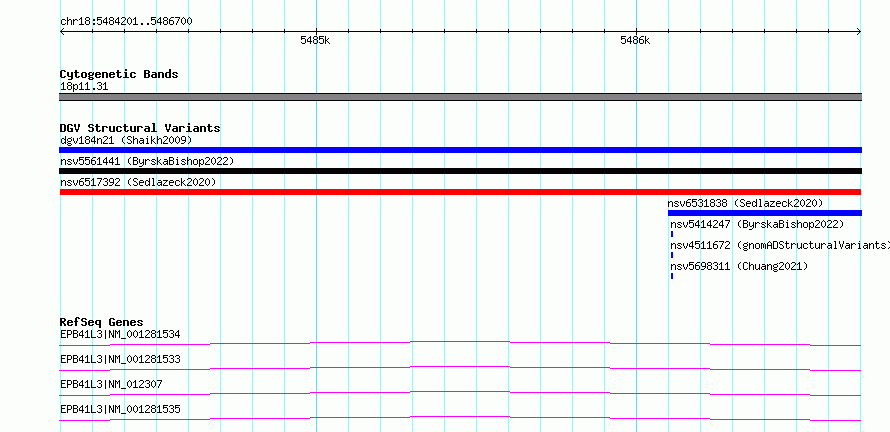Screen dimensions: 890x432
Task: Open the EPB41L3|NM_012307 transcript label
Action: point(111,384)
